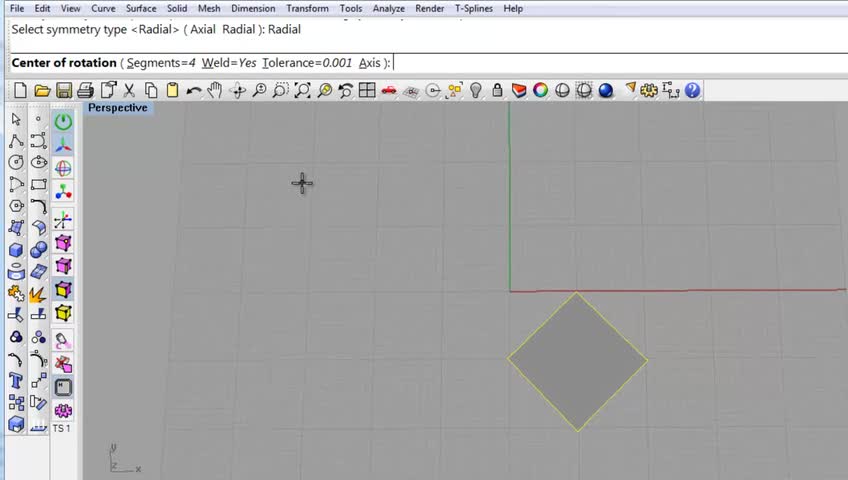Save the model with the floppy icon

64,90
